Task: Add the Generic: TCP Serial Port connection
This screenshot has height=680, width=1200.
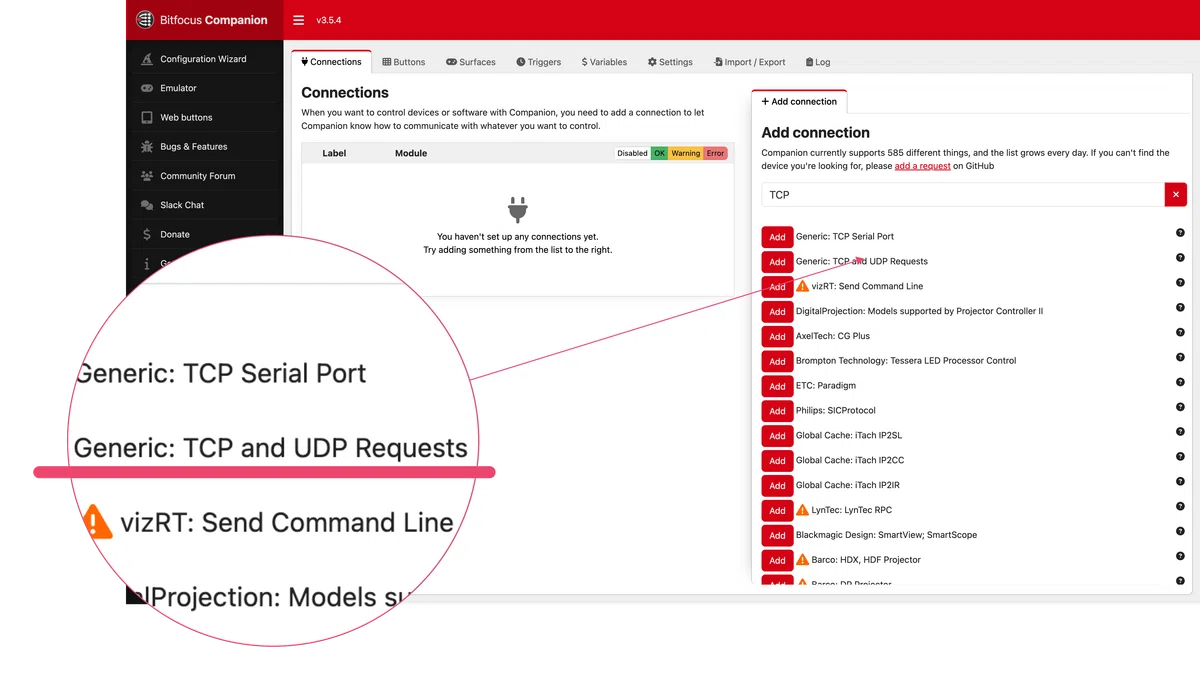Action: 777,237
